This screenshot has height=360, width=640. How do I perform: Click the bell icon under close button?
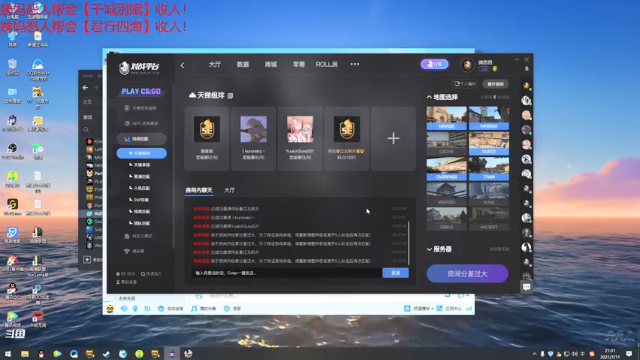(527, 69)
